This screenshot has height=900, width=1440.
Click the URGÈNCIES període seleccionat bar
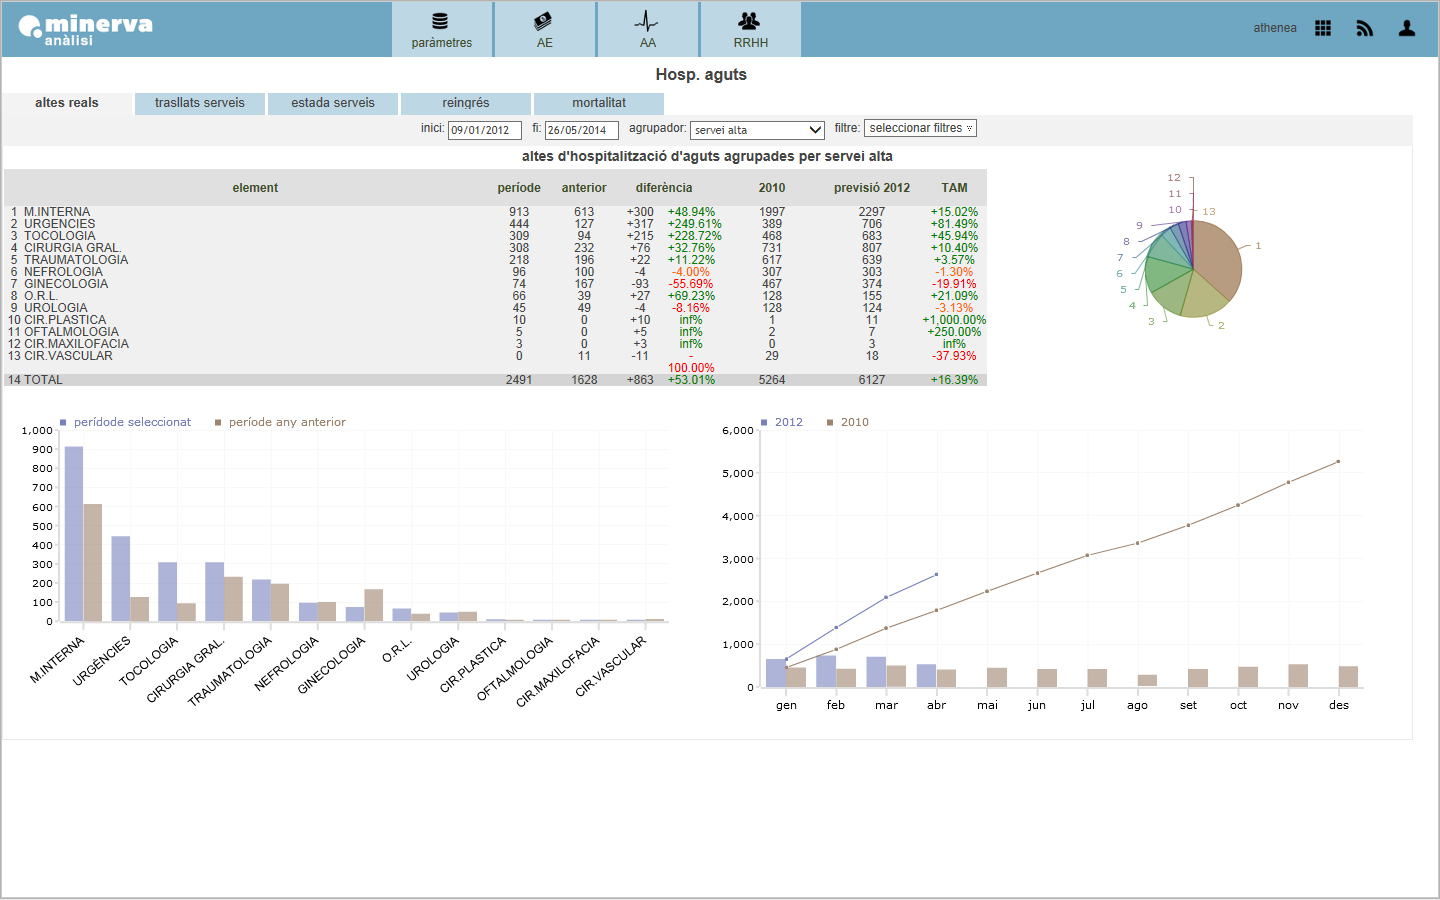(121, 579)
